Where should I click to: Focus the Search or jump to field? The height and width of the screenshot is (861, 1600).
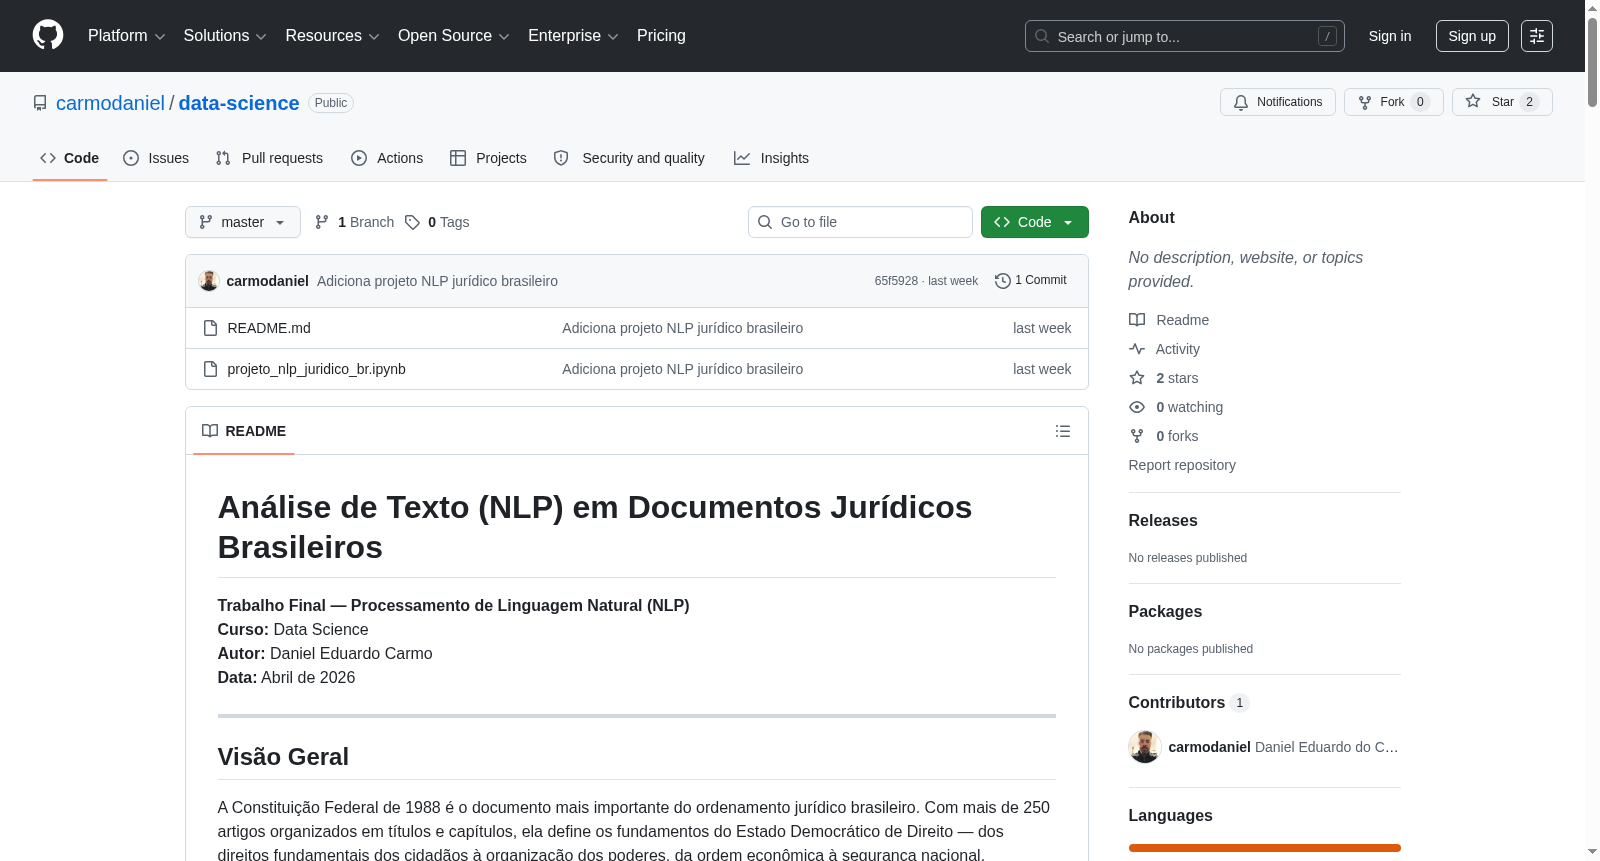[1184, 36]
